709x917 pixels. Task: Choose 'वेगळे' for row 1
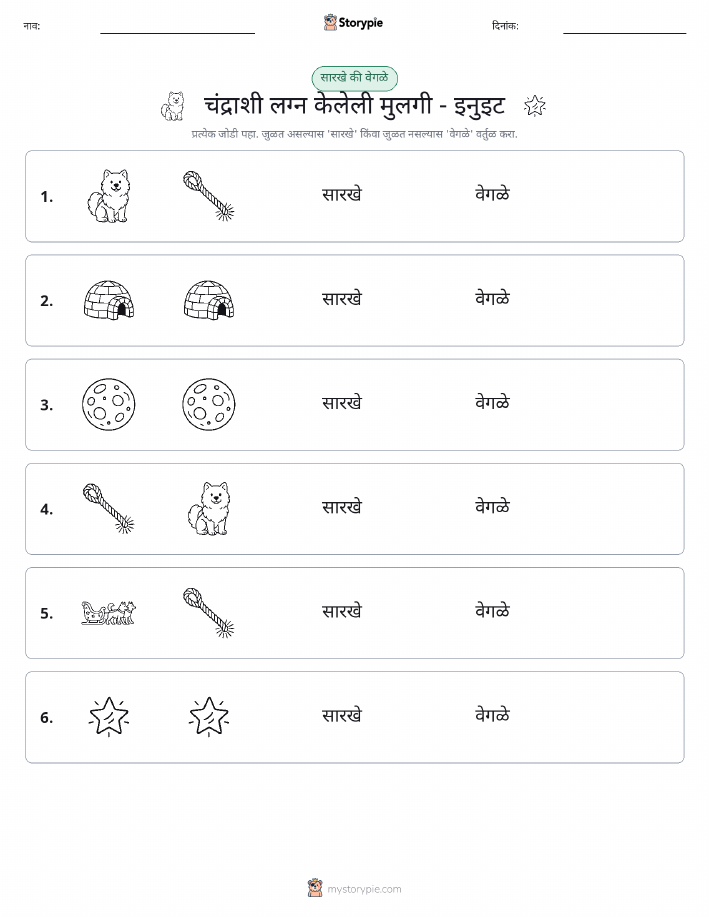click(x=493, y=195)
